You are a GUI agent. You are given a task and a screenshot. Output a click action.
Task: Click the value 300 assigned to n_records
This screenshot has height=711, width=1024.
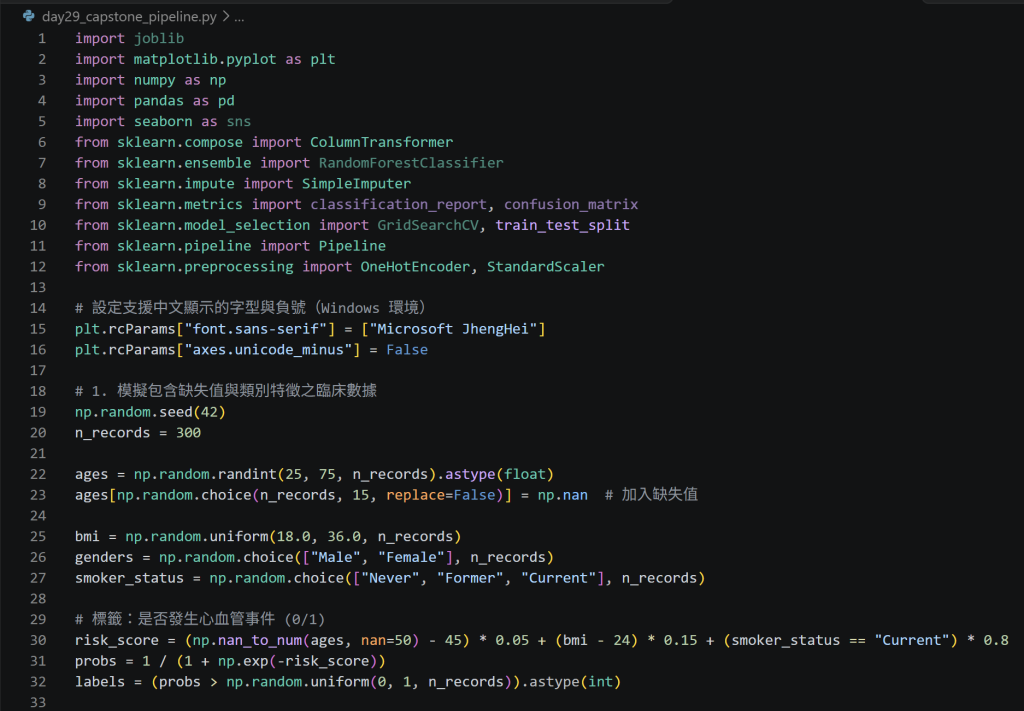pyautogui.click(x=188, y=433)
